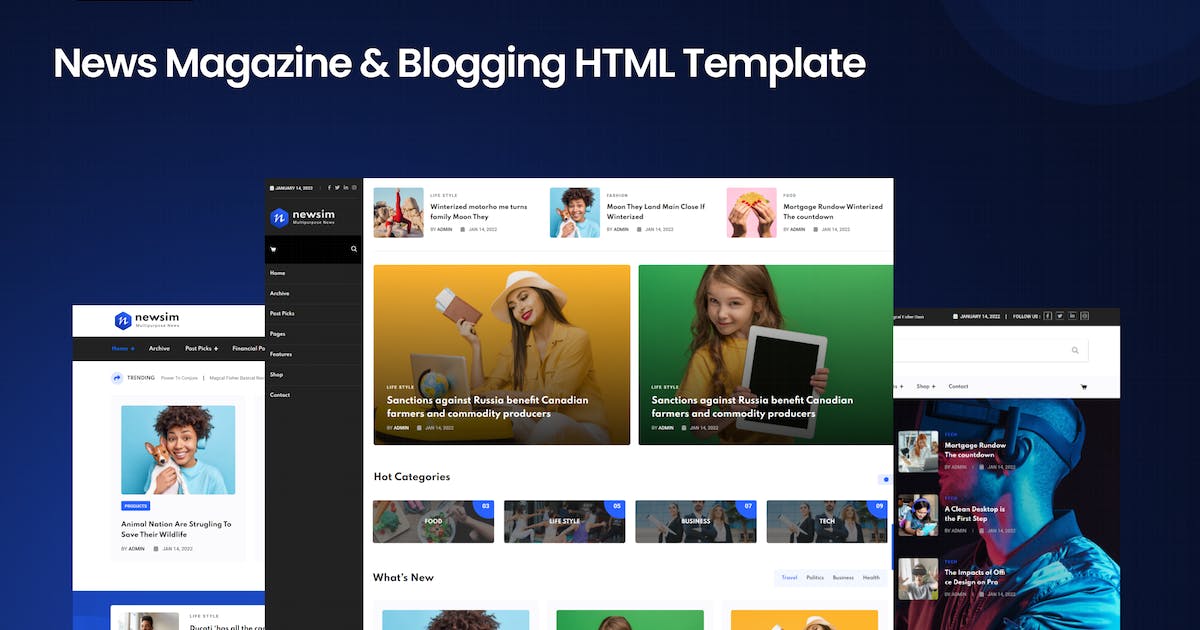
Task: Open the Sanctions headline on the yellow card
Action: (488, 407)
